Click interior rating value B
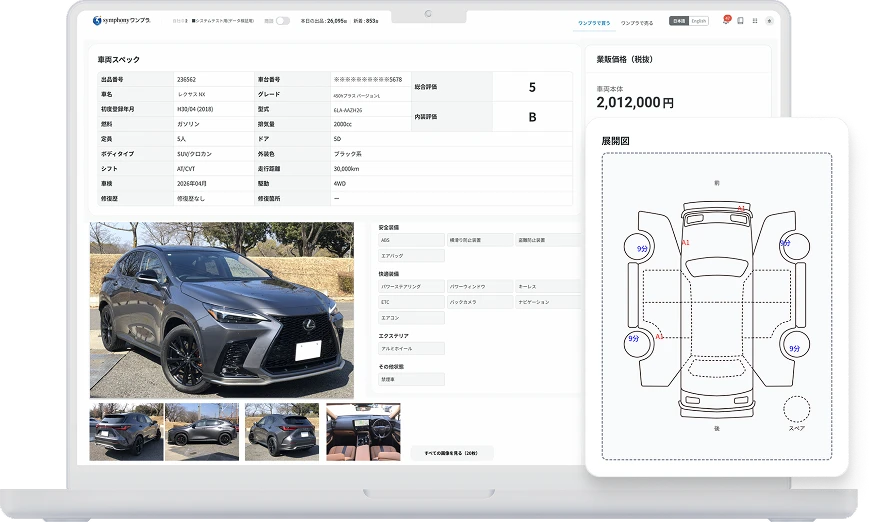Image resolution: width=882 pixels, height=522 pixels. coord(532,117)
